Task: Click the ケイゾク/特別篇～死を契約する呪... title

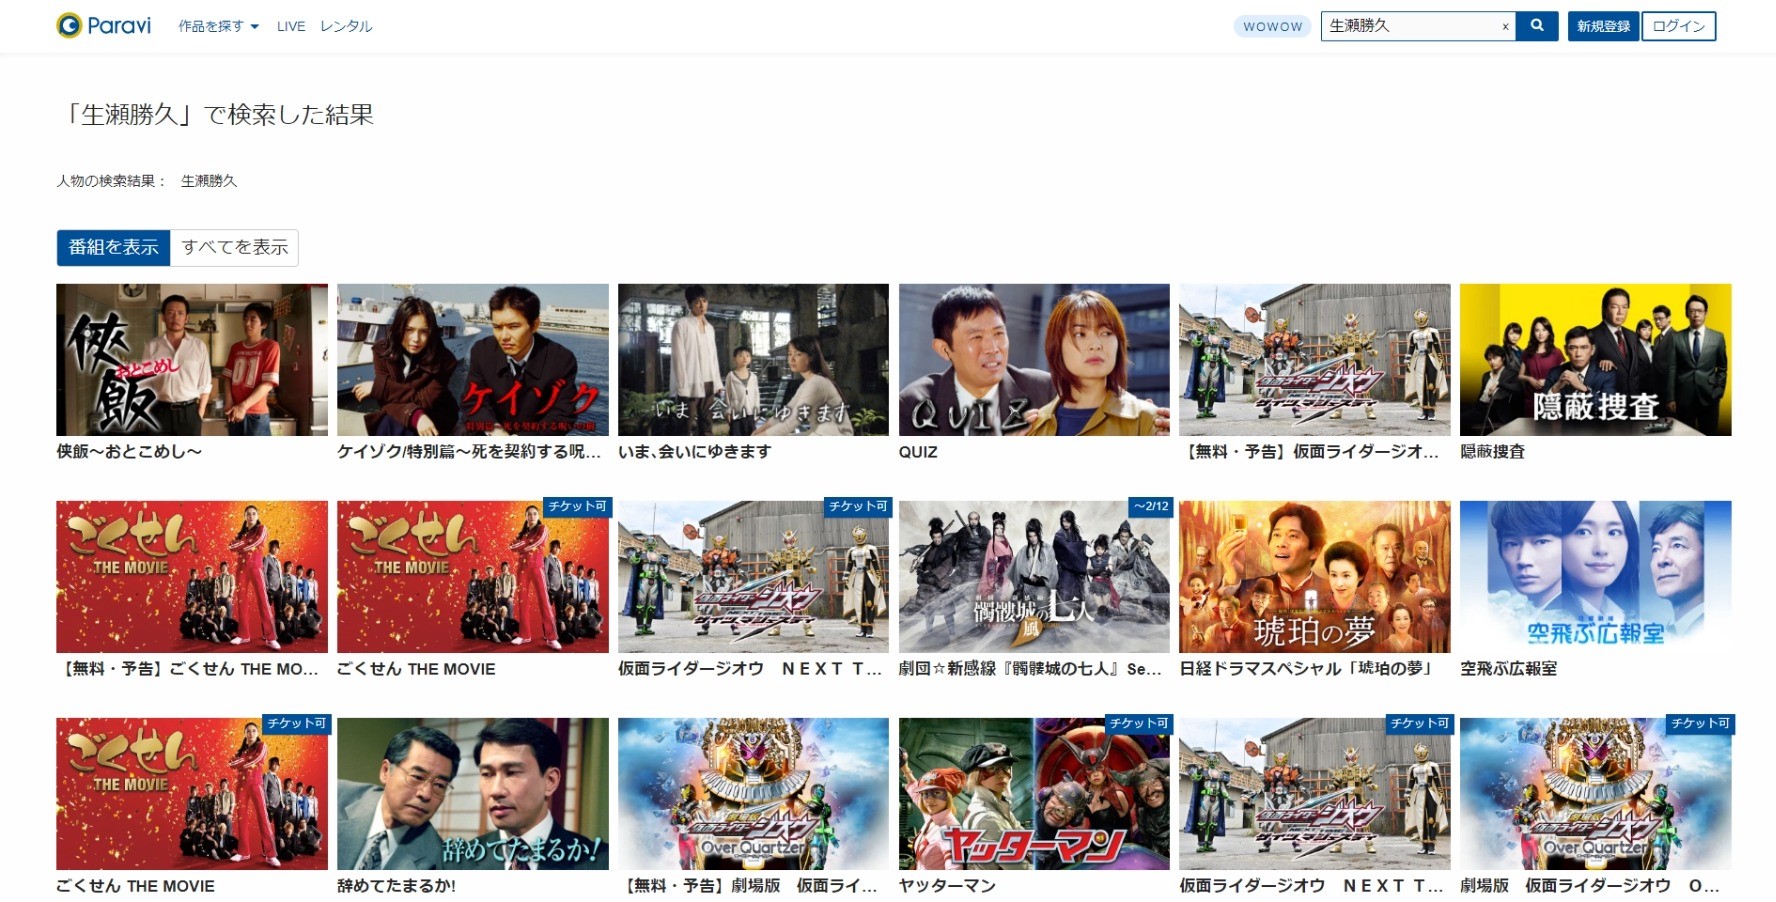Action: click(x=469, y=451)
